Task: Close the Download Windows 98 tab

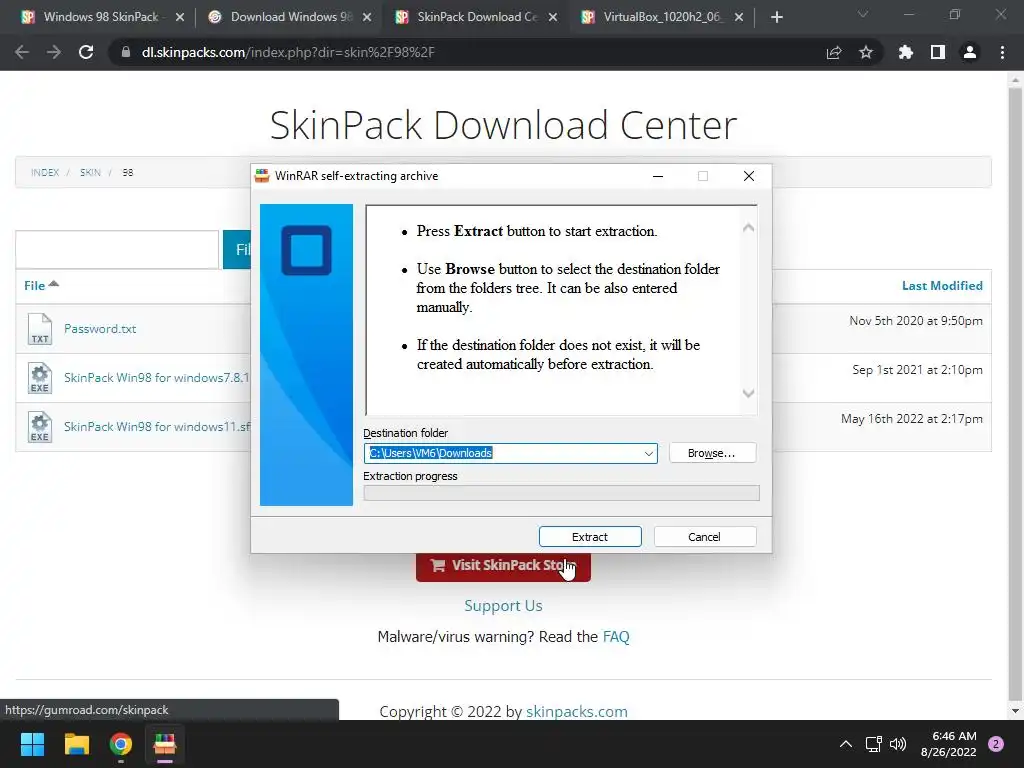Action: 367,17
